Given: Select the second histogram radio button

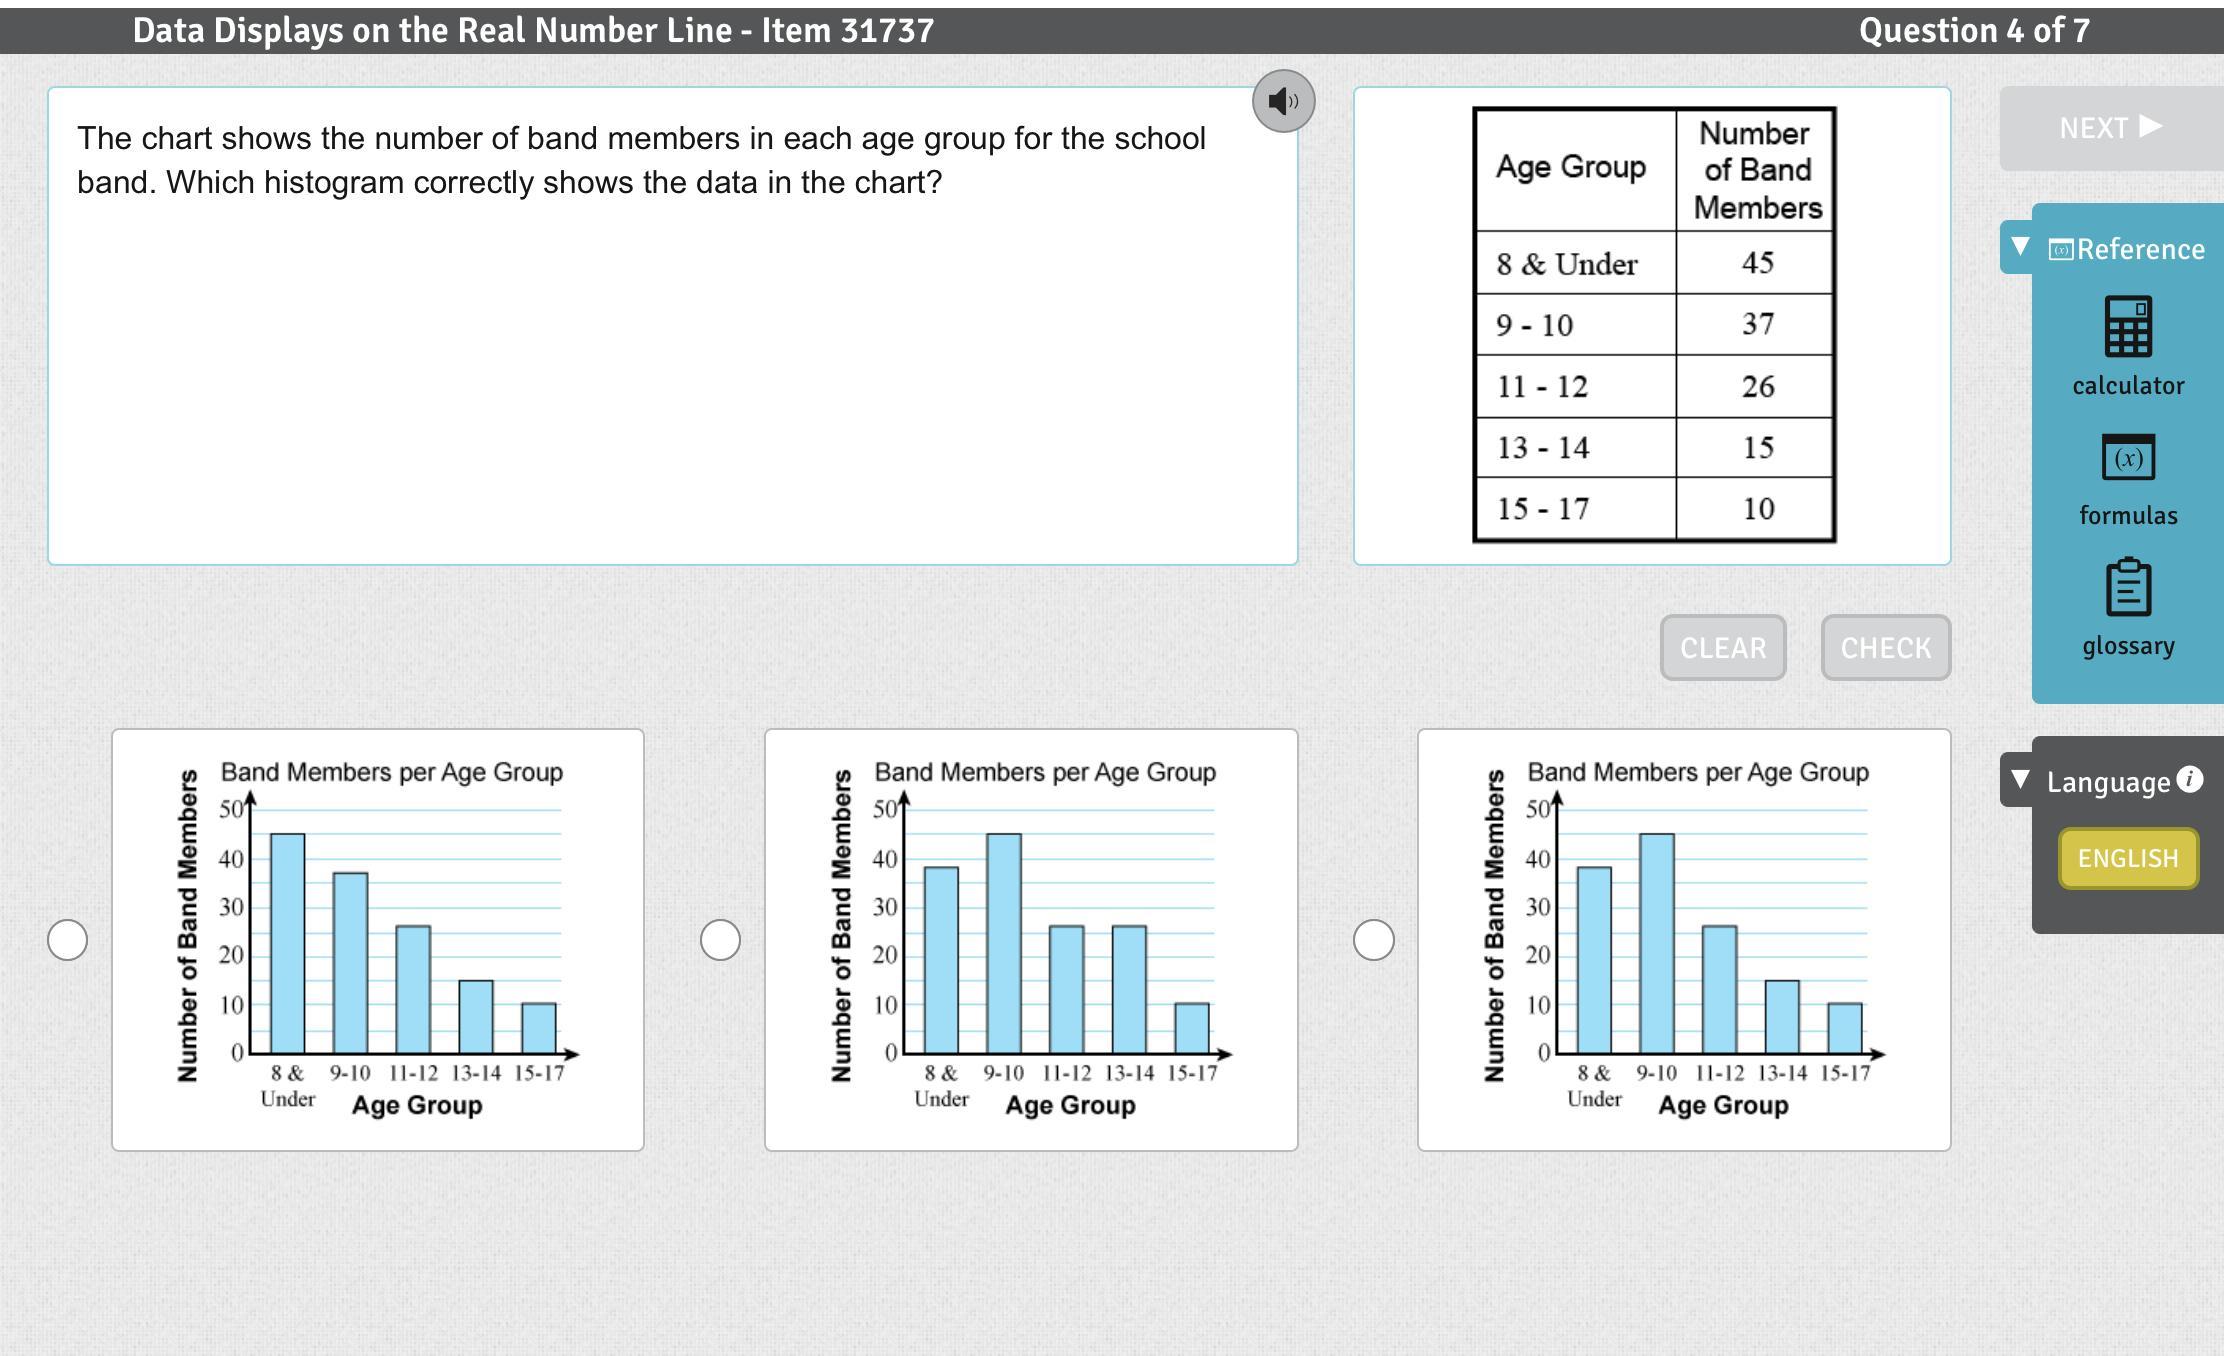Looking at the screenshot, I should [x=720, y=940].
